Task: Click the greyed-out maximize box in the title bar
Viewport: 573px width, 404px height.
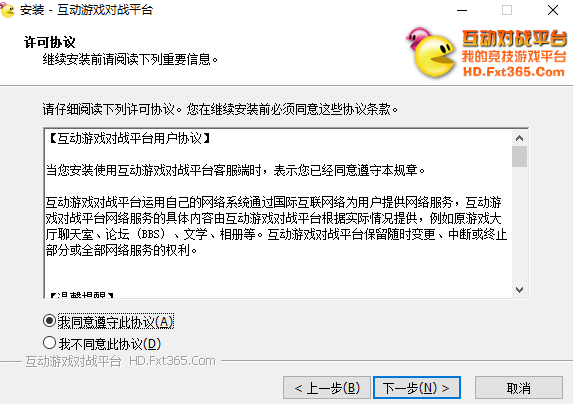Action: 507,10
